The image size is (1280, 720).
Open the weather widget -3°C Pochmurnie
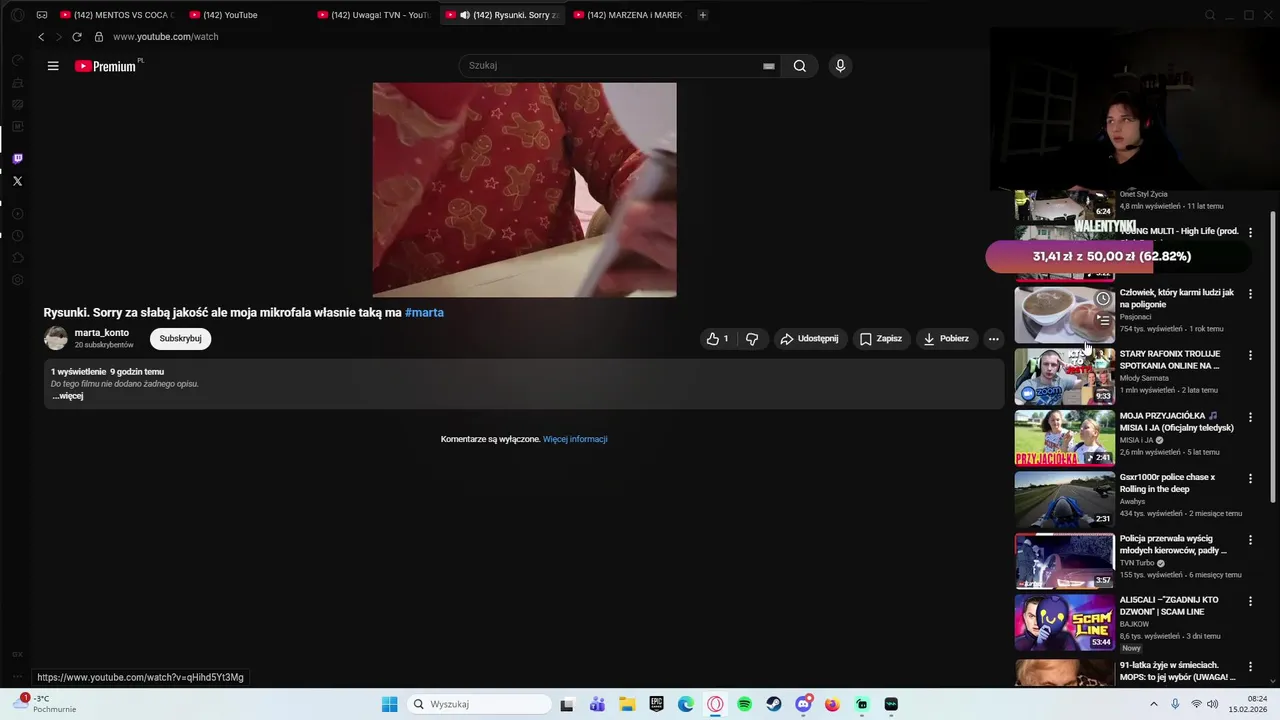pyautogui.click(x=46, y=704)
